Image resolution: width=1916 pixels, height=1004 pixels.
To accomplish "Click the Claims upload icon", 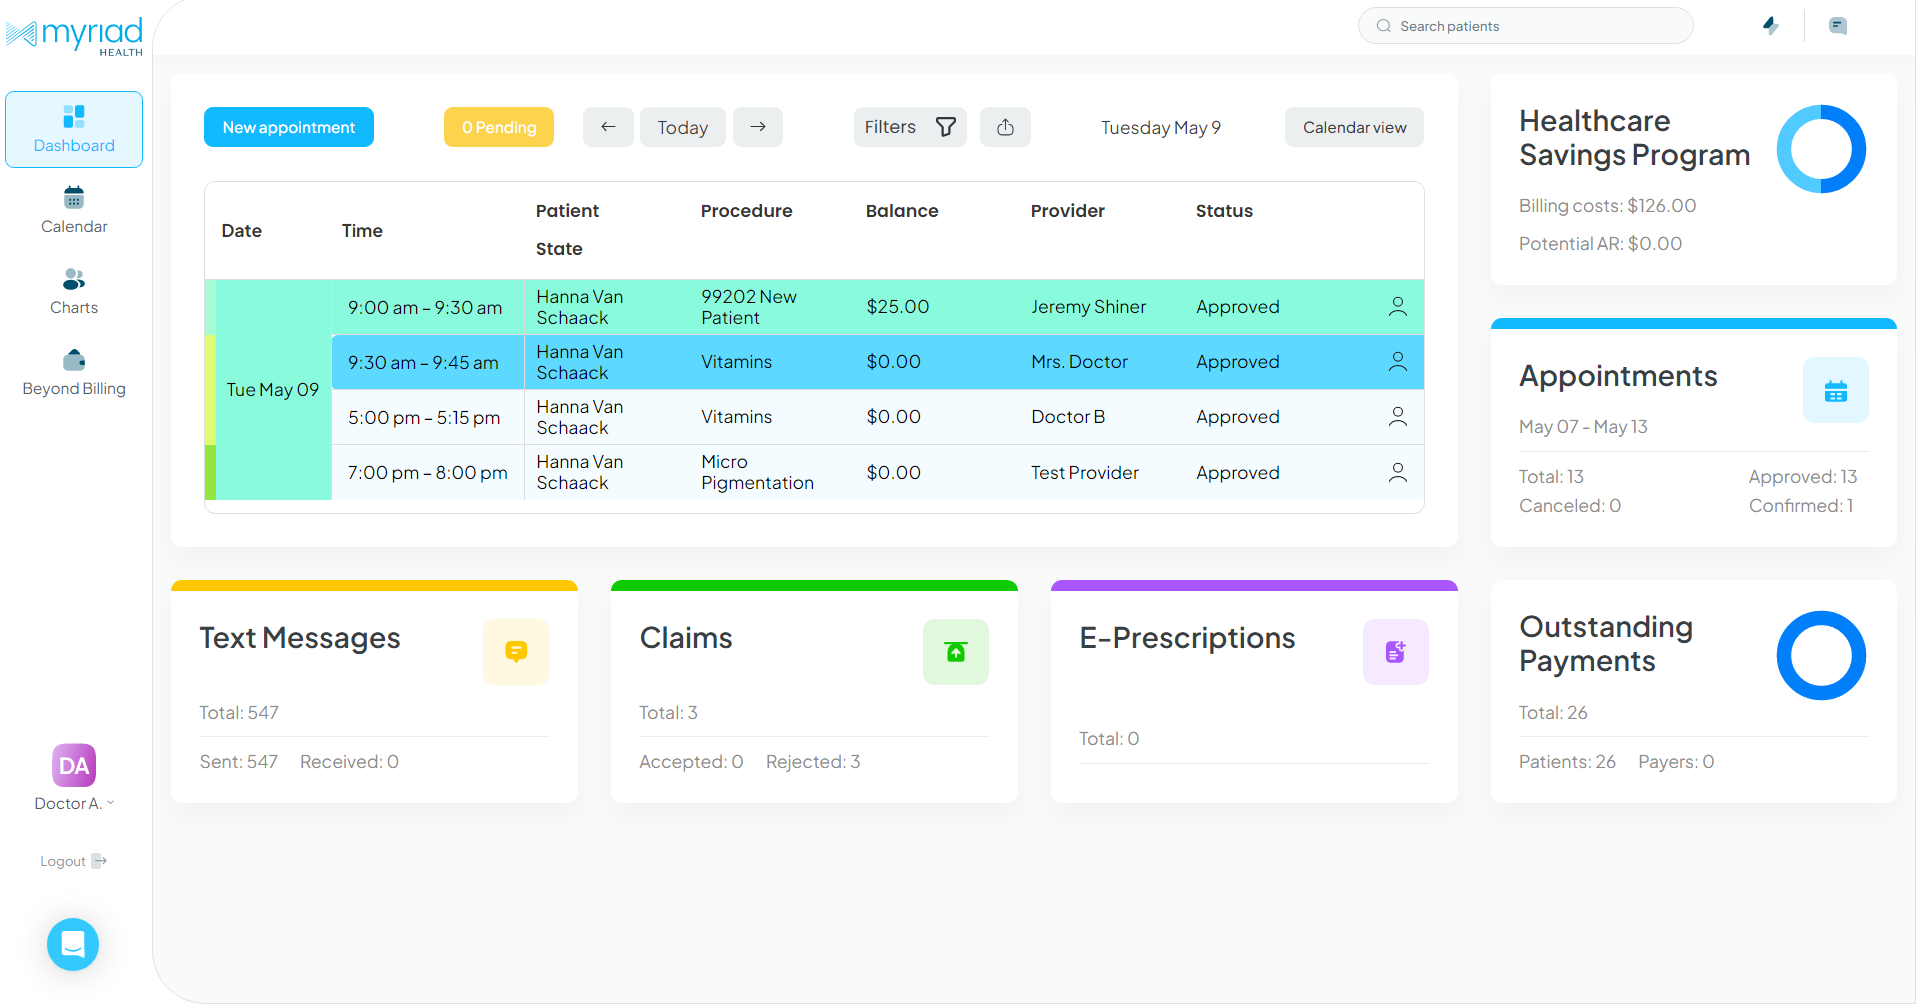I will (955, 651).
